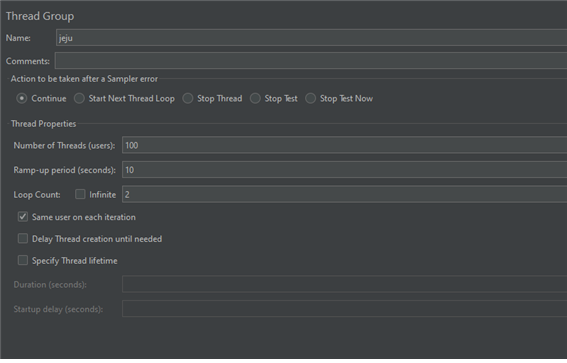Tick the Specify Thread lifetime checkbox
567x363 pixels.
click(23, 260)
